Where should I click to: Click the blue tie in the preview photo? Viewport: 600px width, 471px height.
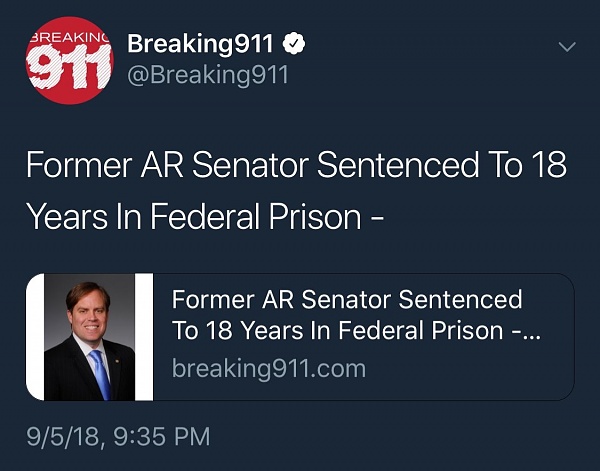click(99, 372)
